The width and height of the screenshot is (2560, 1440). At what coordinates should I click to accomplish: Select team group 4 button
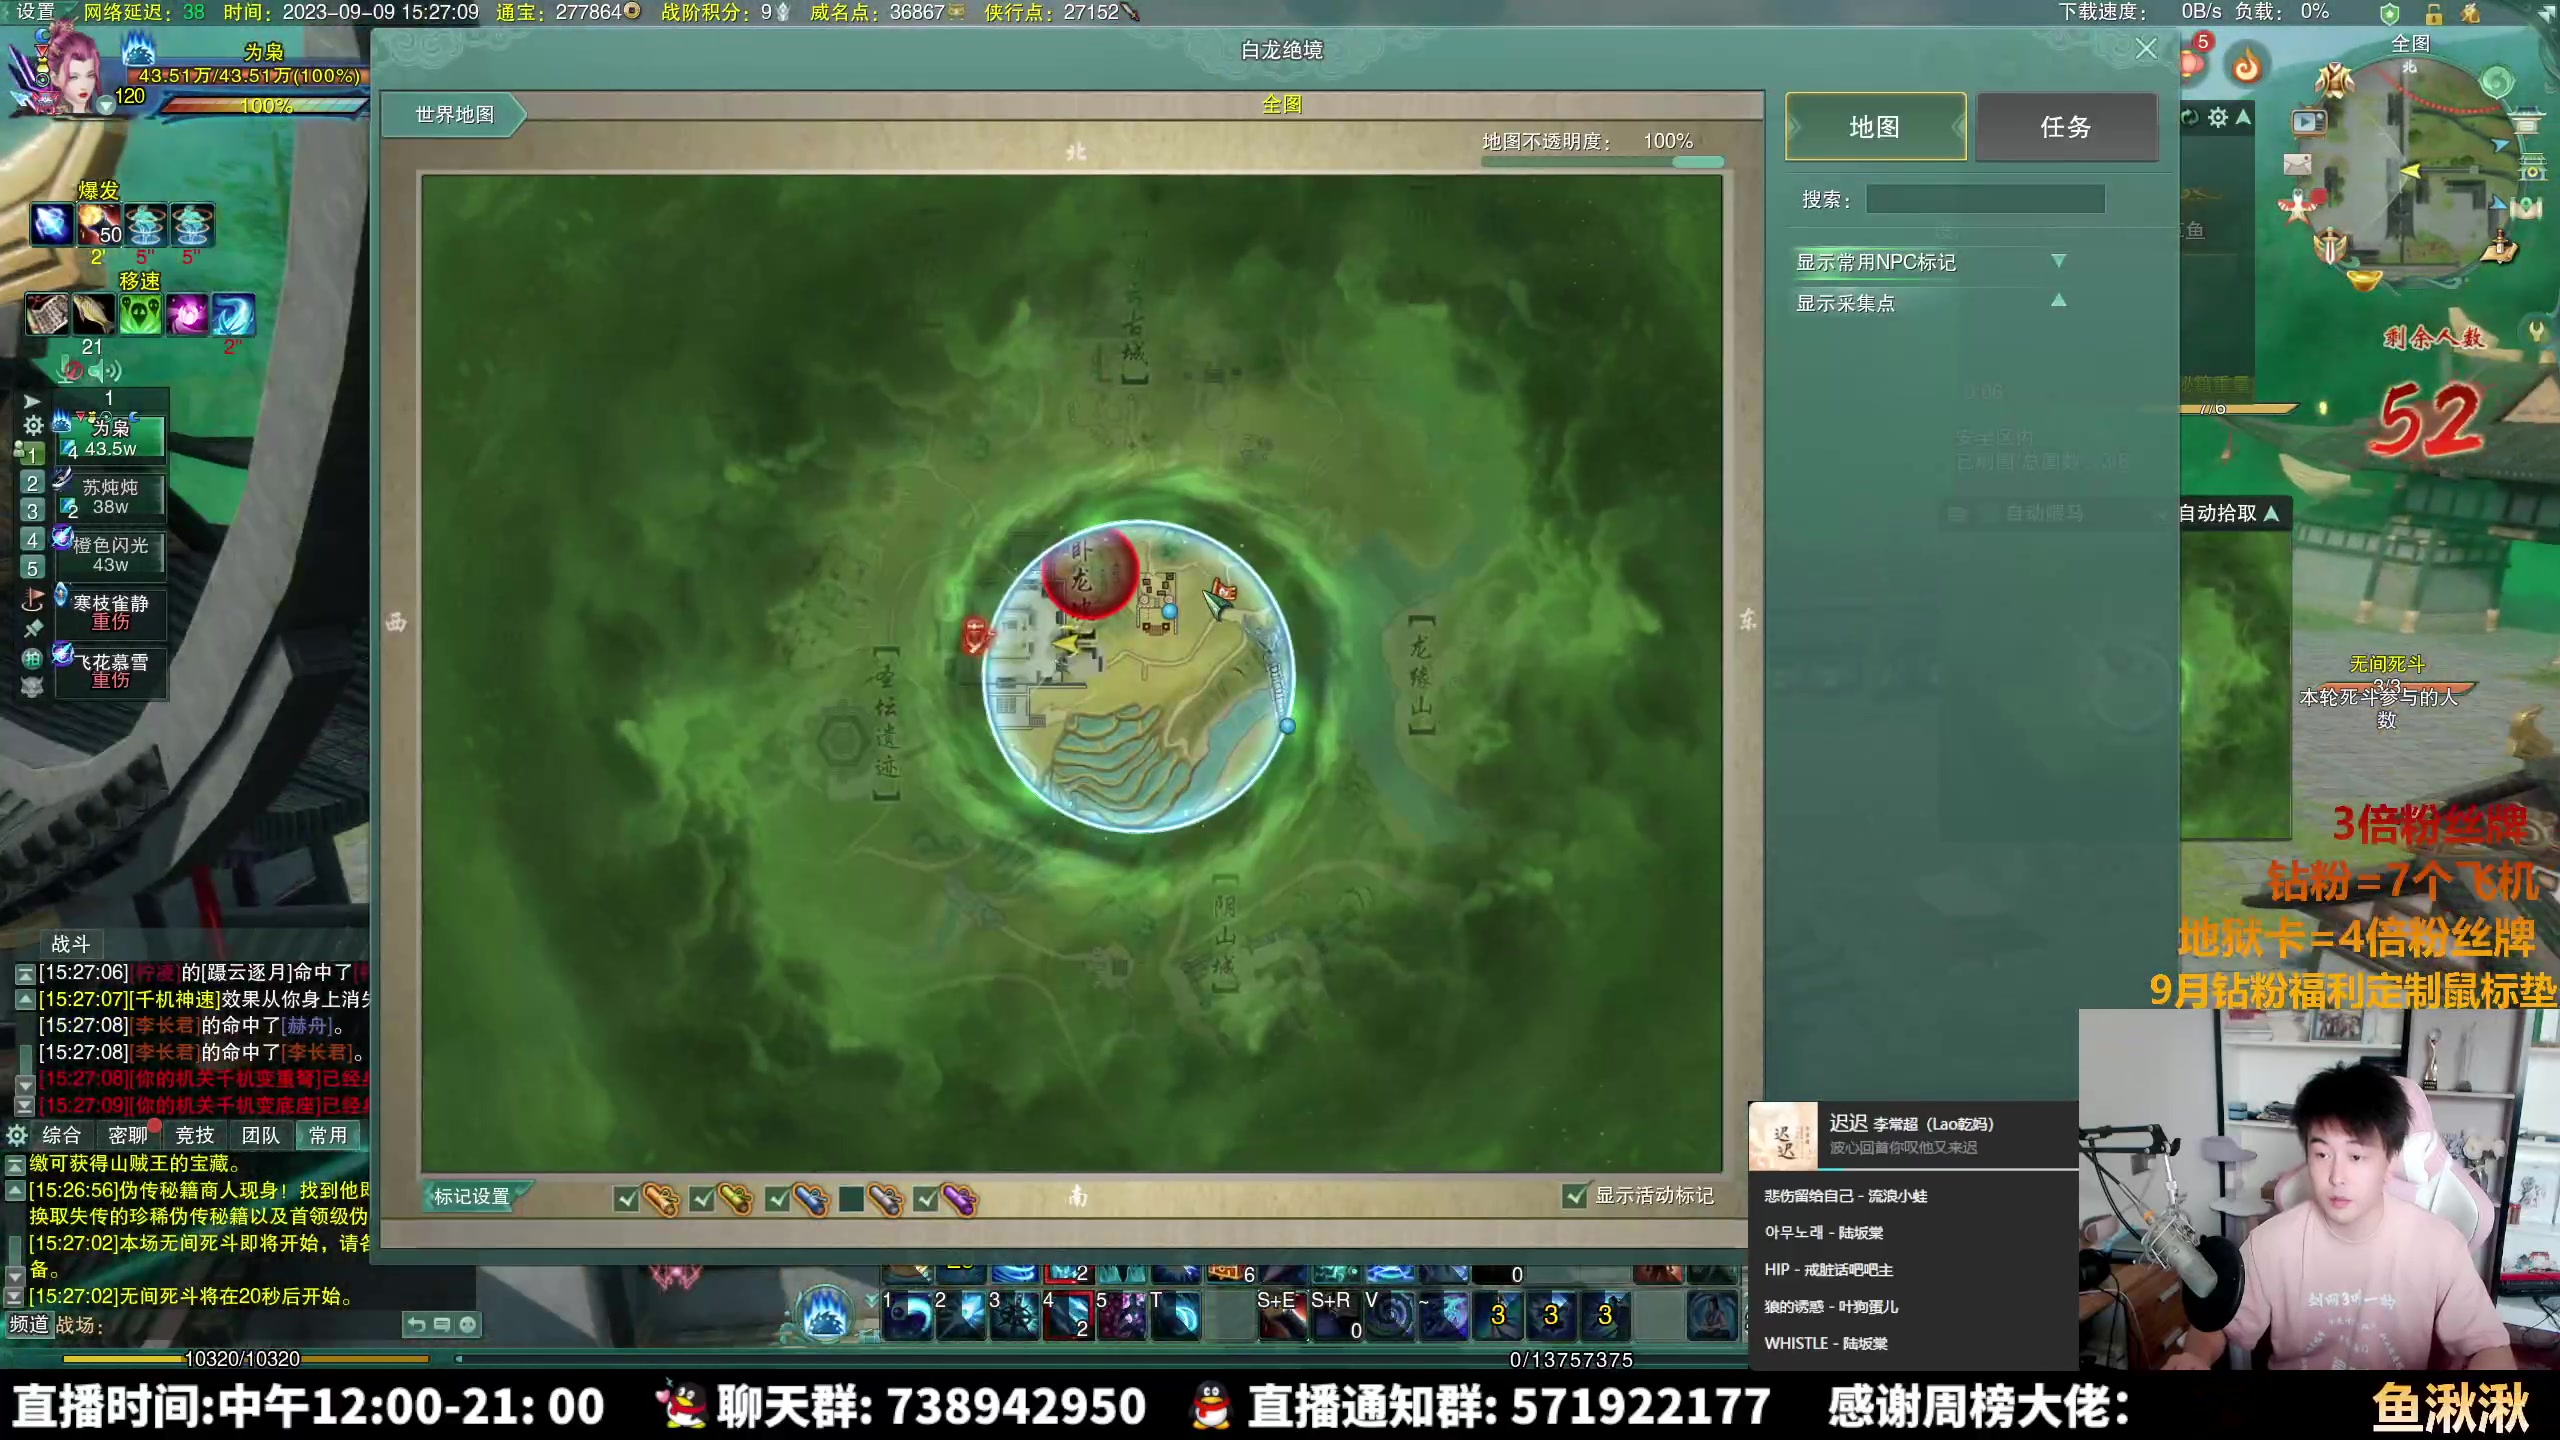(x=32, y=540)
